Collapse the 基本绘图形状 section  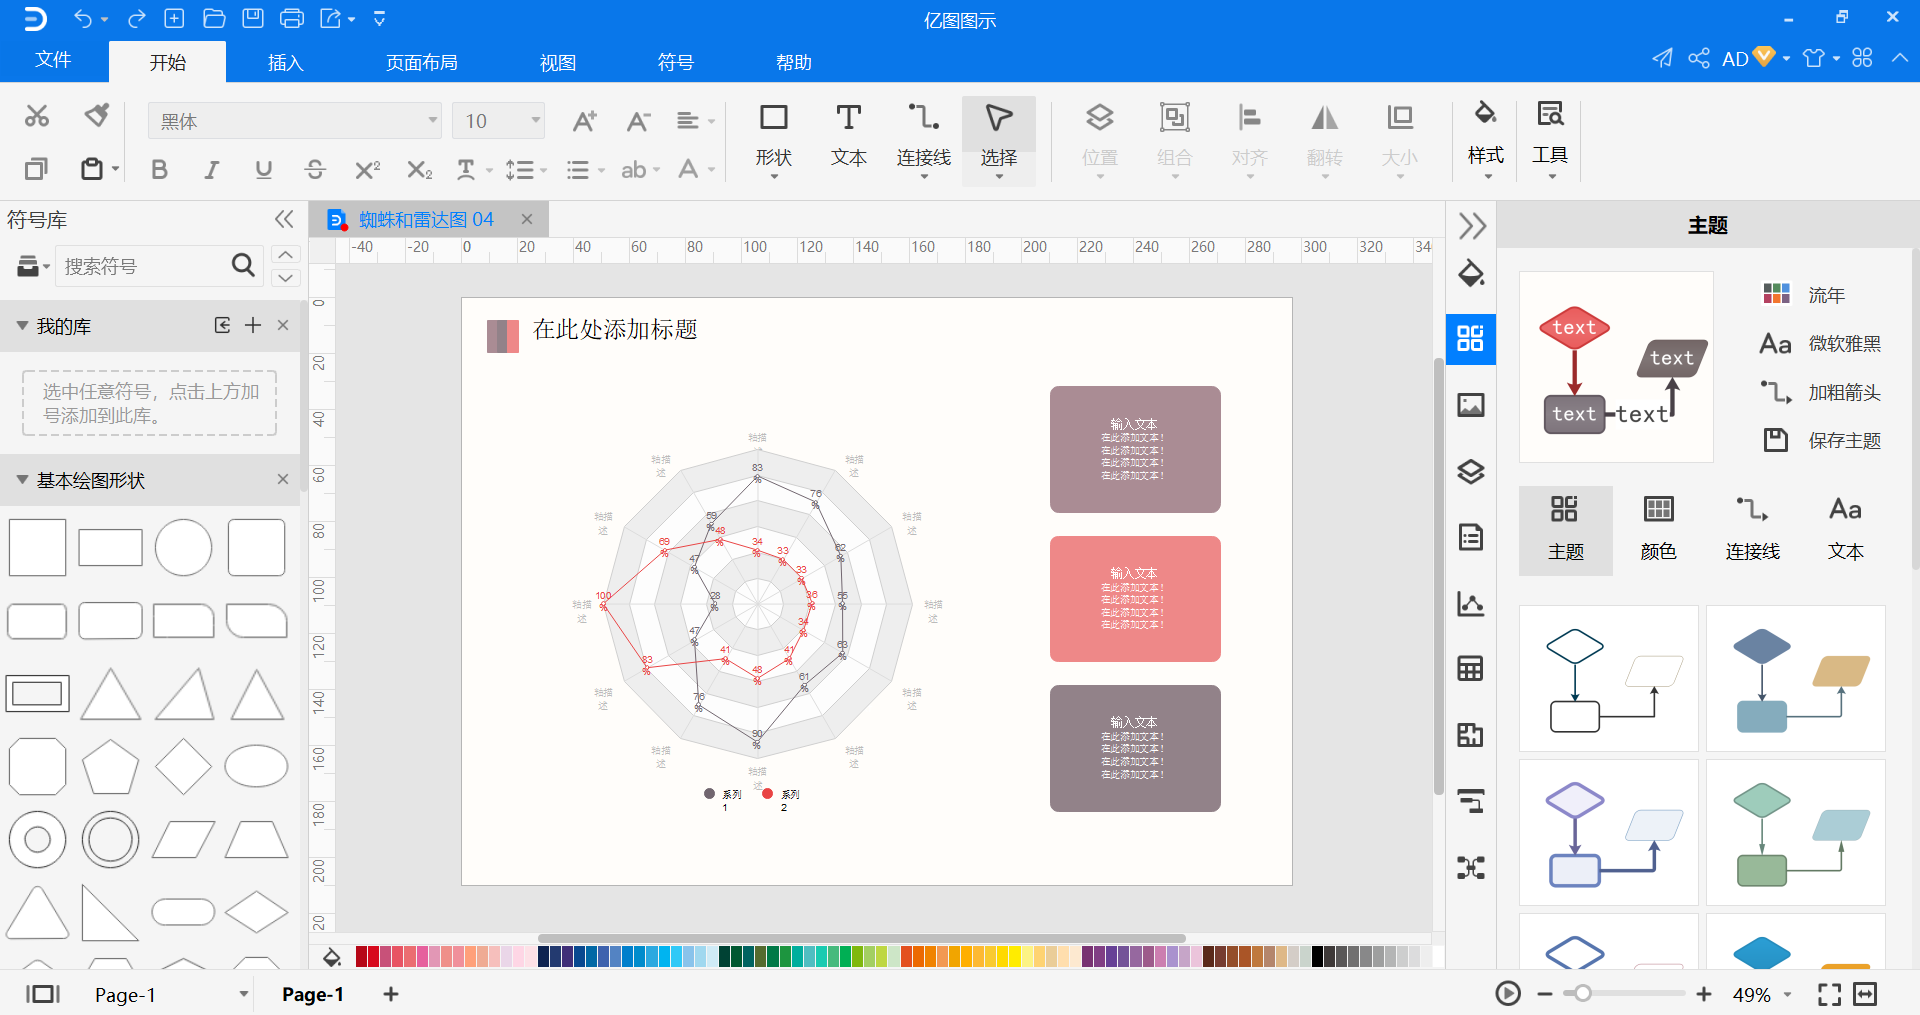tap(22, 480)
